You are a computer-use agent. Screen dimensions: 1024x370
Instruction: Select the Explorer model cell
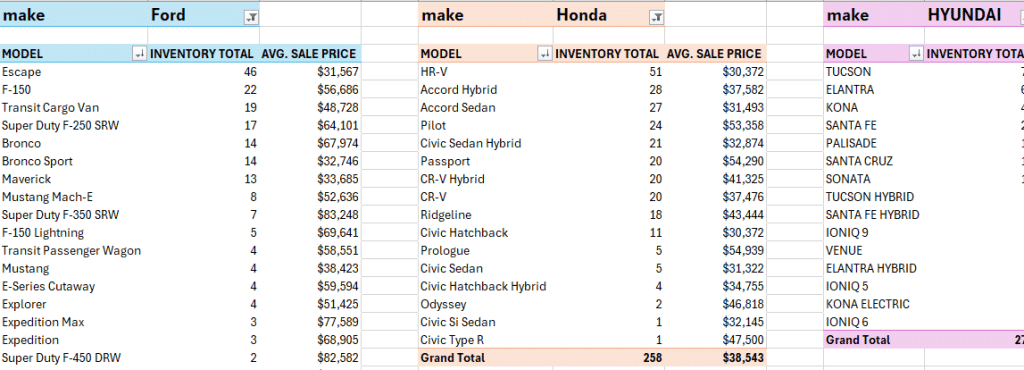[x=74, y=304]
